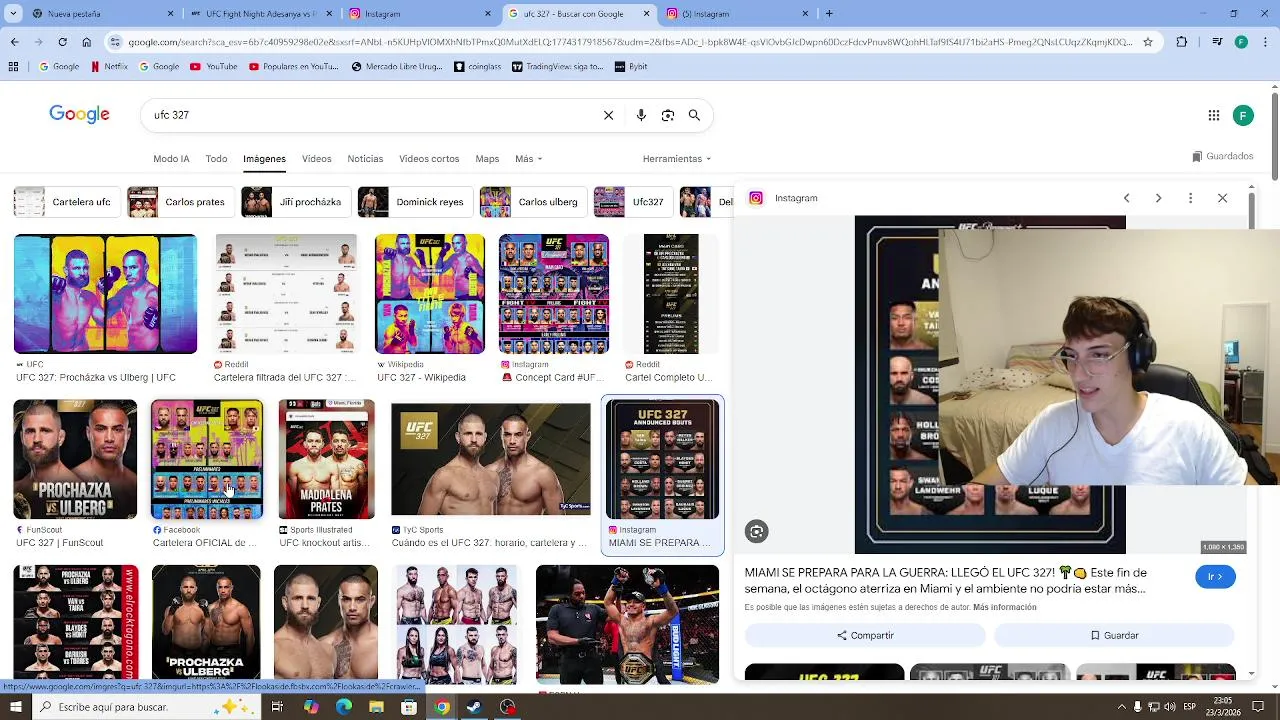Open the Google apps grid
This screenshot has height=720, width=1280.
tap(1214, 115)
